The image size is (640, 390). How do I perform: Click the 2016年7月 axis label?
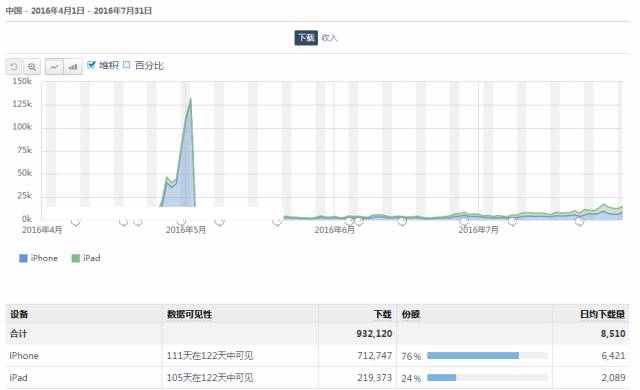pos(478,230)
